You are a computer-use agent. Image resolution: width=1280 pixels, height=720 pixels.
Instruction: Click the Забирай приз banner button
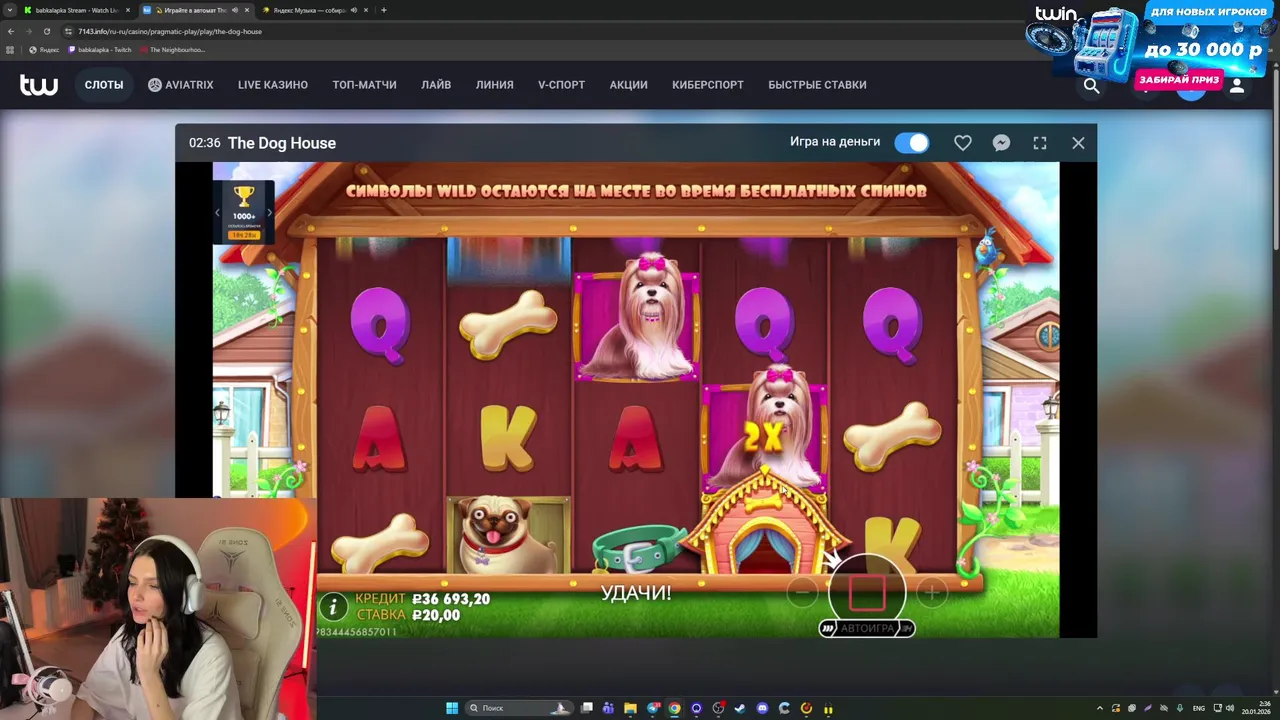pos(1179,79)
